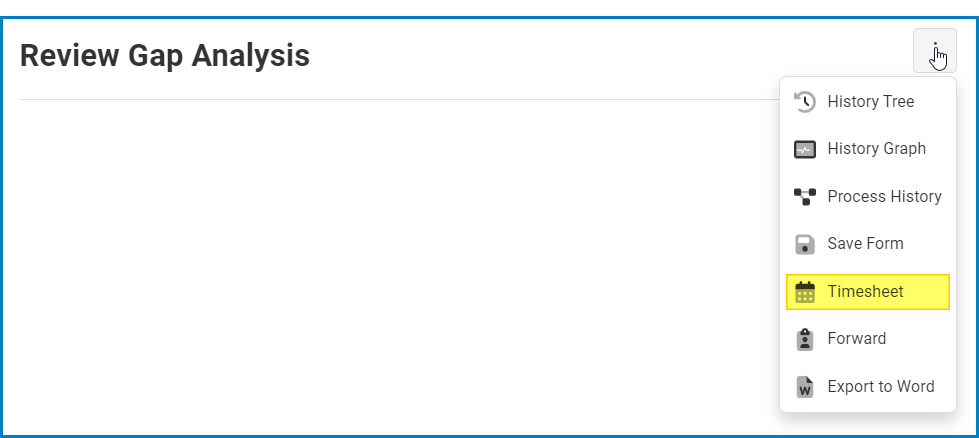Click the Process History flow icon

pos(805,197)
